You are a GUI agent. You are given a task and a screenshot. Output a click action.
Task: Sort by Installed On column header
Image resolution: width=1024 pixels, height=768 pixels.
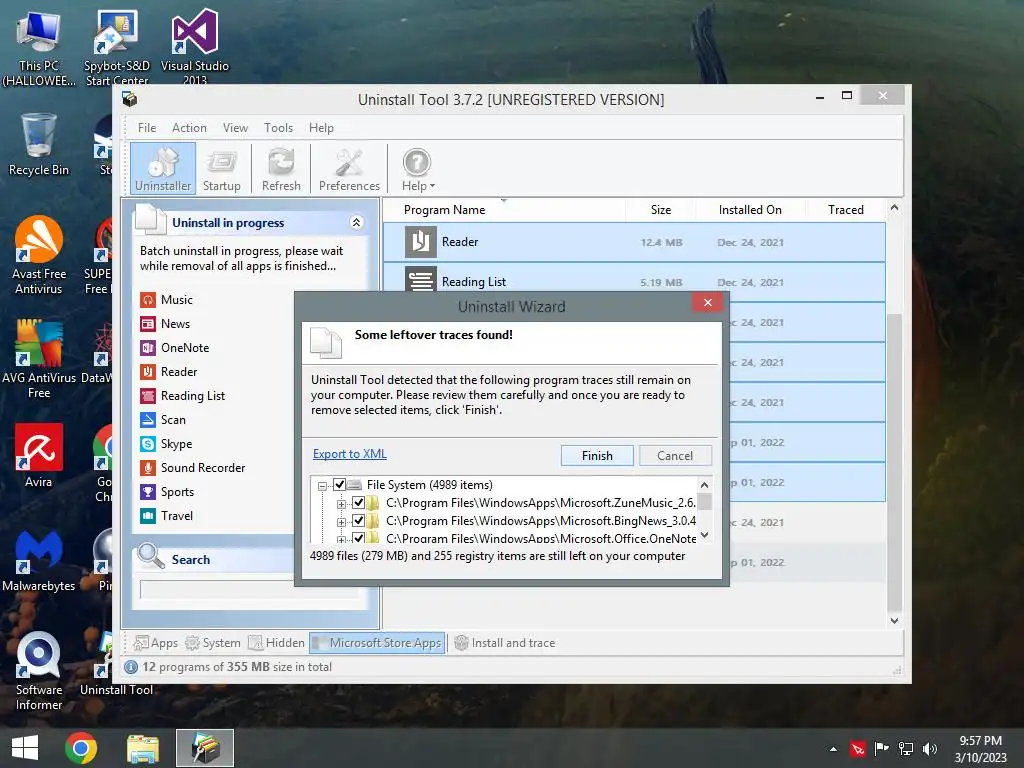[750, 210]
